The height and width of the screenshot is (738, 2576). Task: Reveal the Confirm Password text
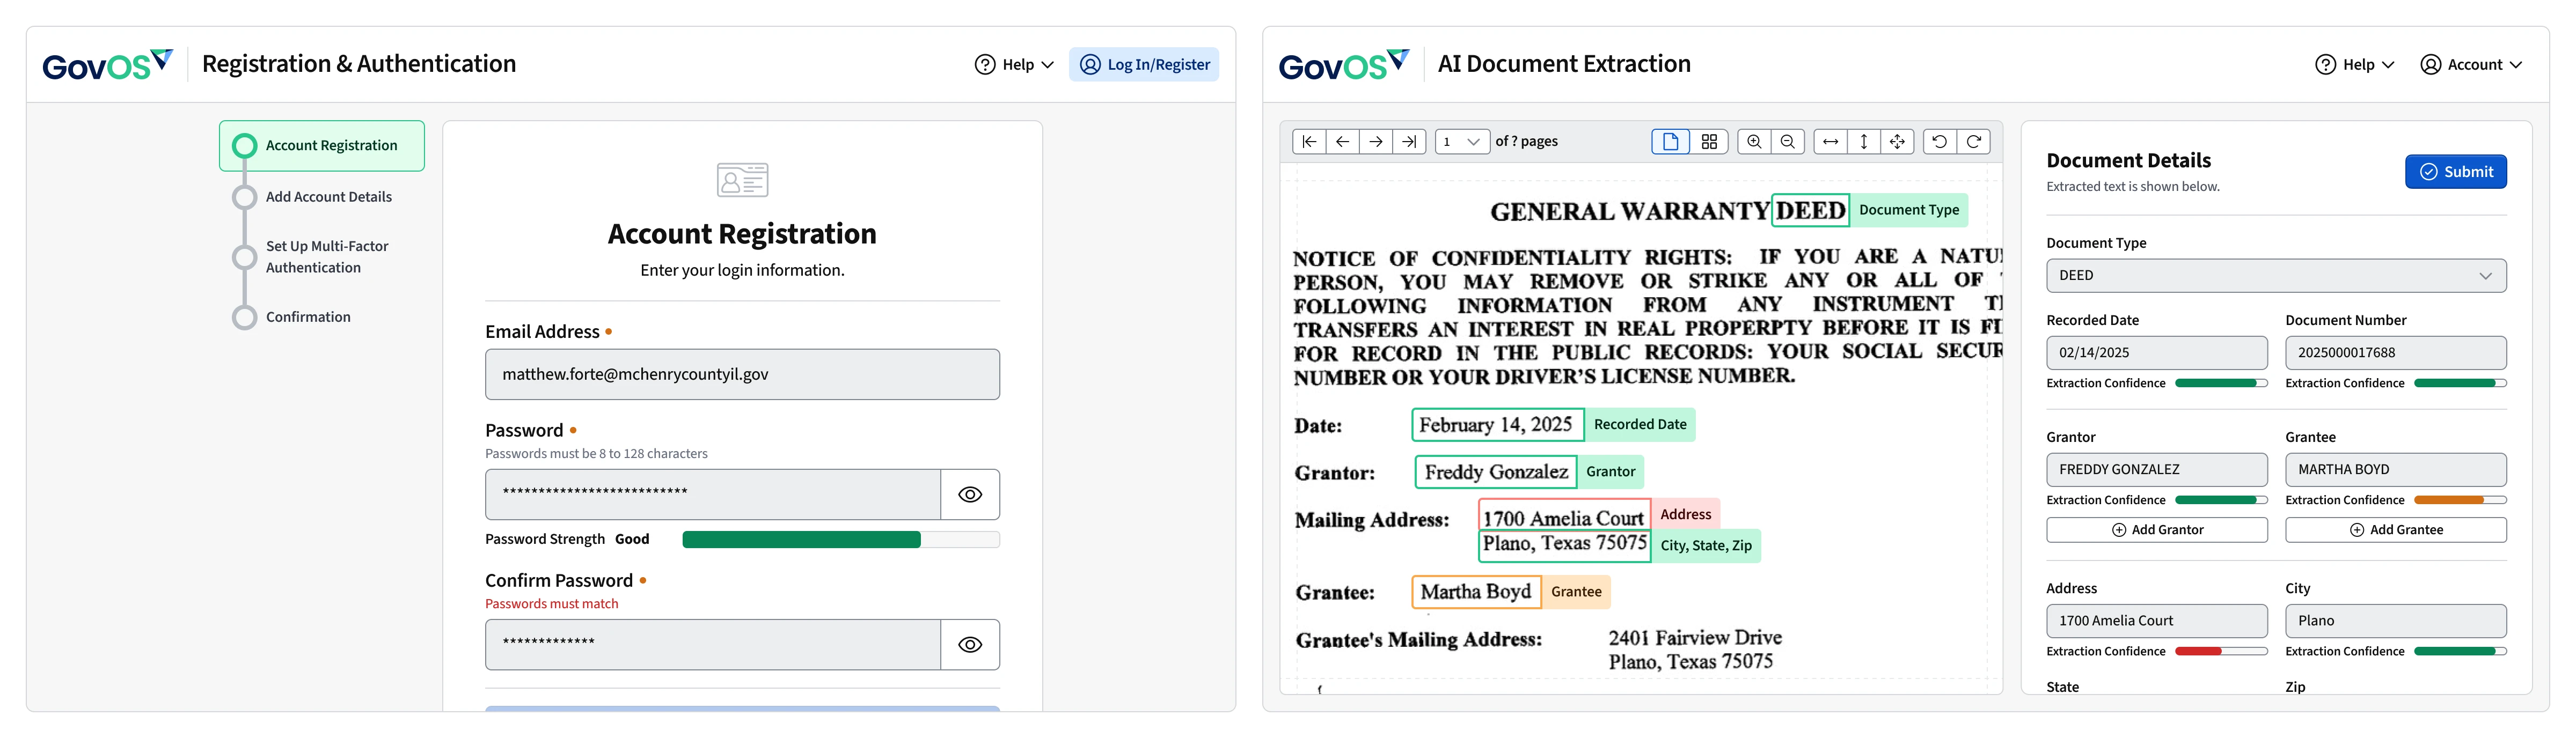(x=969, y=645)
